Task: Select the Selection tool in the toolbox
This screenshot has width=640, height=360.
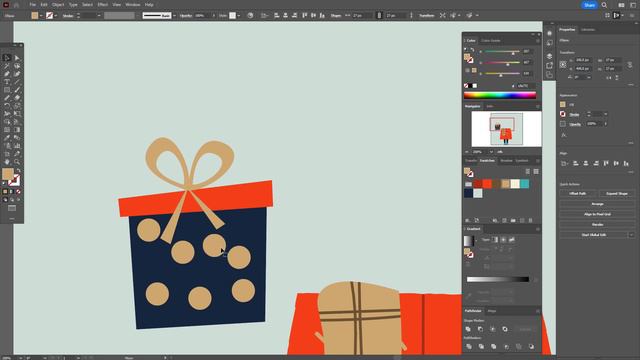Action: [7, 58]
